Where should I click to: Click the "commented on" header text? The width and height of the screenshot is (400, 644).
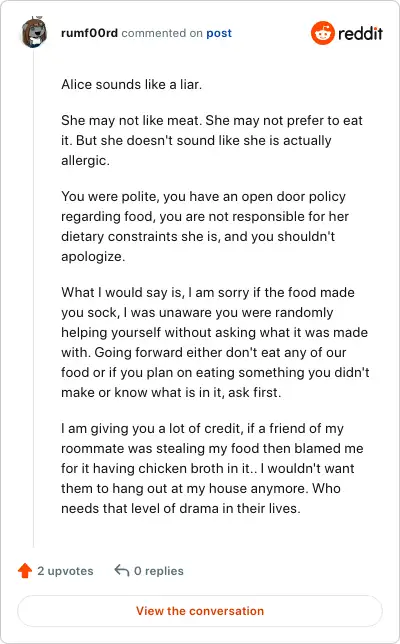pos(162,33)
